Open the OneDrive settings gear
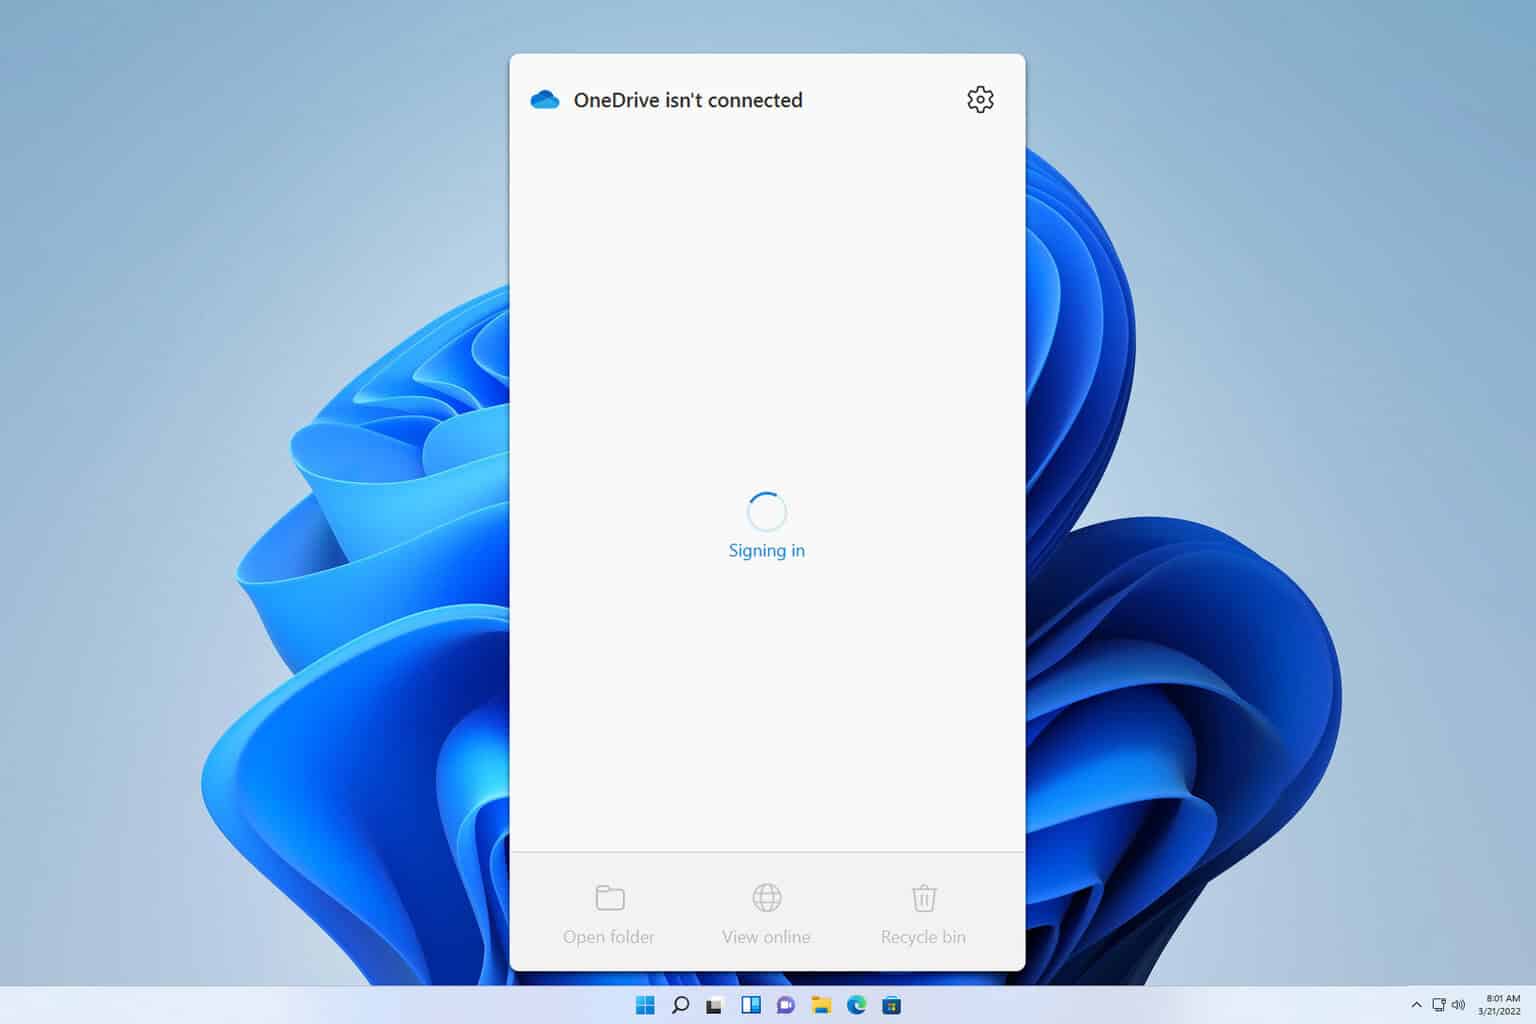The height and width of the screenshot is (1024, 1536). 980,99
